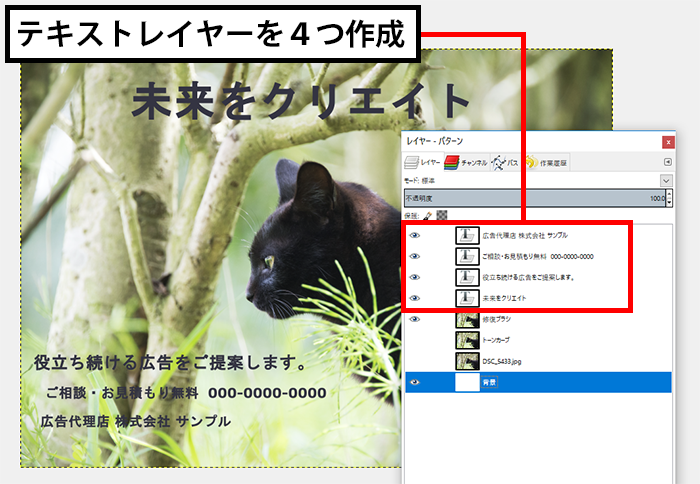Decrease opacity with the spinner down arrow
Viewport: 700px width, 484px height.
pyautogui.click(x=669, y=202)
